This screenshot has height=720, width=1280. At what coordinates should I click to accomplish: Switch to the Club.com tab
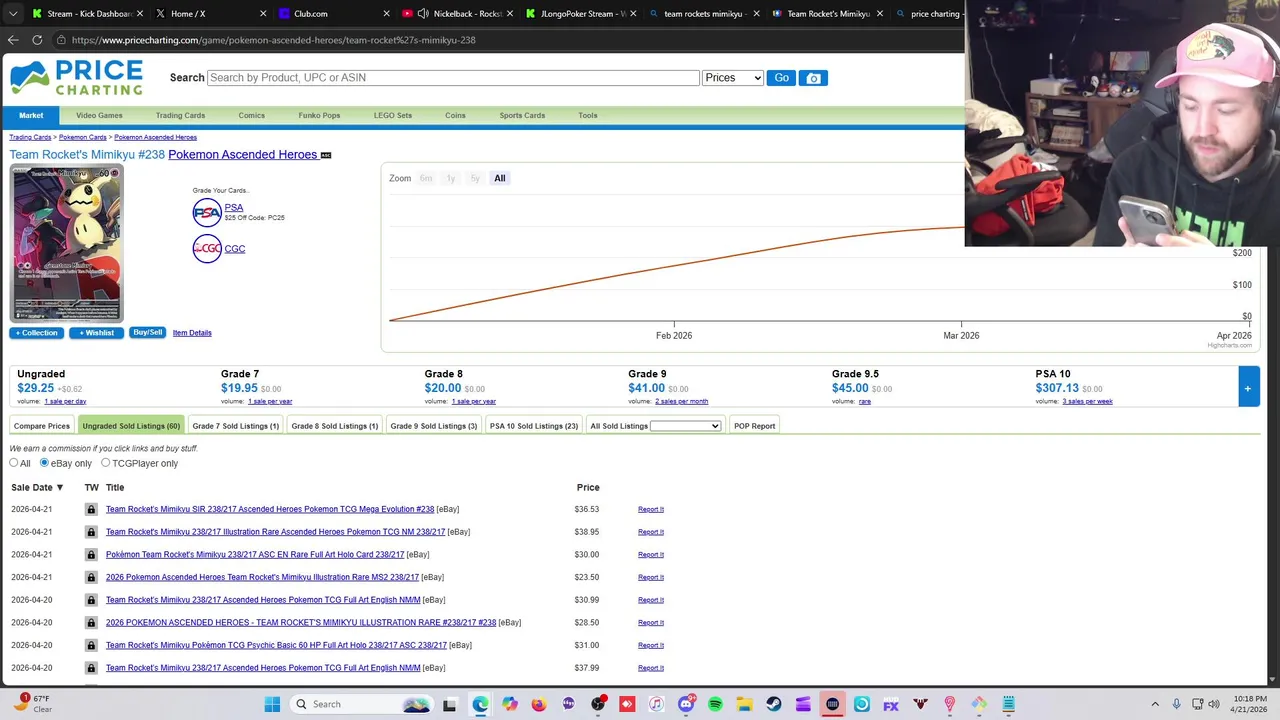pos(333,14)
